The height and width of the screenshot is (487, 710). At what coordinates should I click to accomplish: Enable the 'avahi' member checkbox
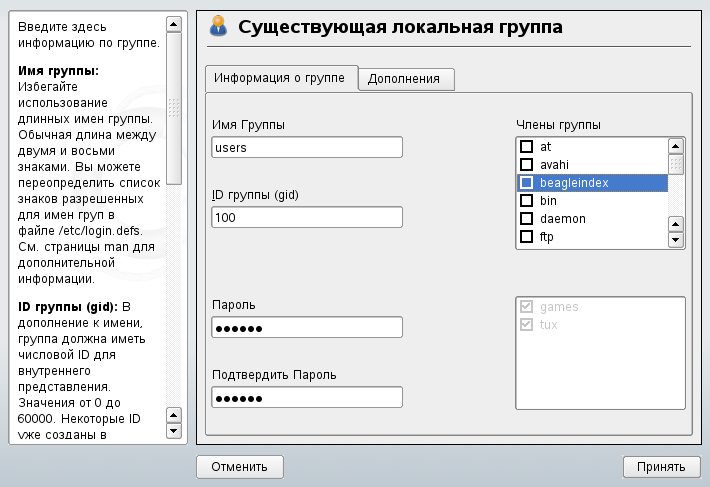click(x=526, y=165)
